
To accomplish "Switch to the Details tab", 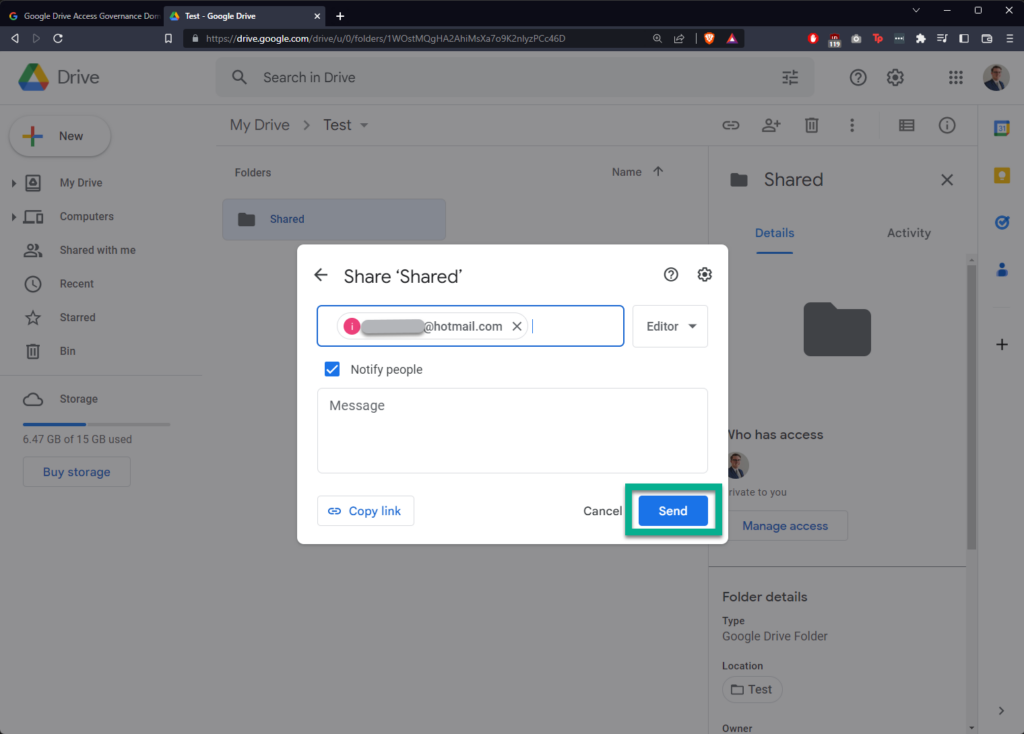I will (x=775, y=233).
